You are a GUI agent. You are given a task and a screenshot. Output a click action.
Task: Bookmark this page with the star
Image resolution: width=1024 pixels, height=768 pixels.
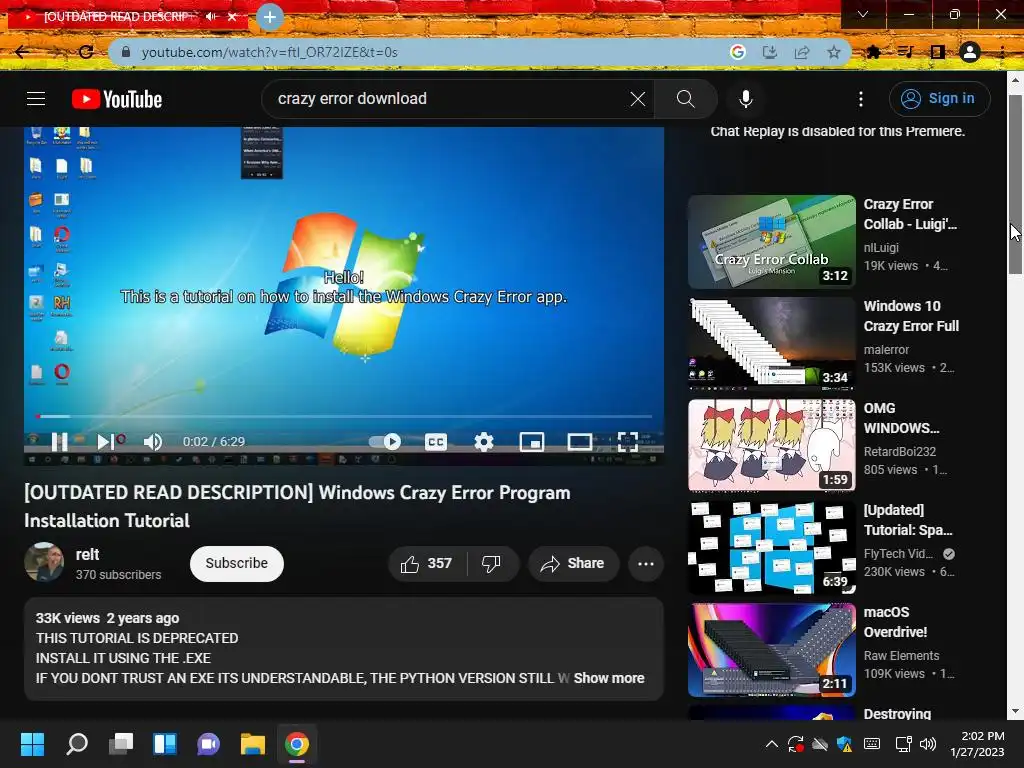click(x=834, y=52)
